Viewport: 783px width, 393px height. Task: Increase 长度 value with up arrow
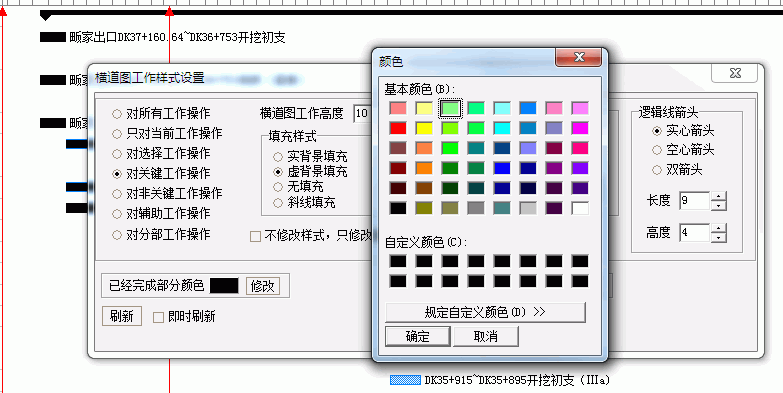pos(718,197)
